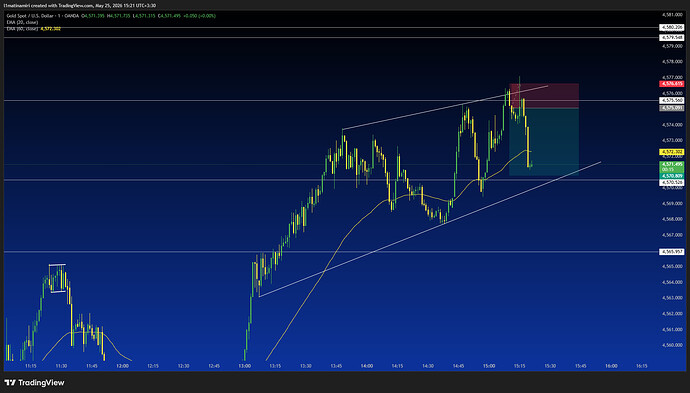Select the upper white channel trendline
Viewport: 690px width, 393px height.
click(x=445, y=107)
